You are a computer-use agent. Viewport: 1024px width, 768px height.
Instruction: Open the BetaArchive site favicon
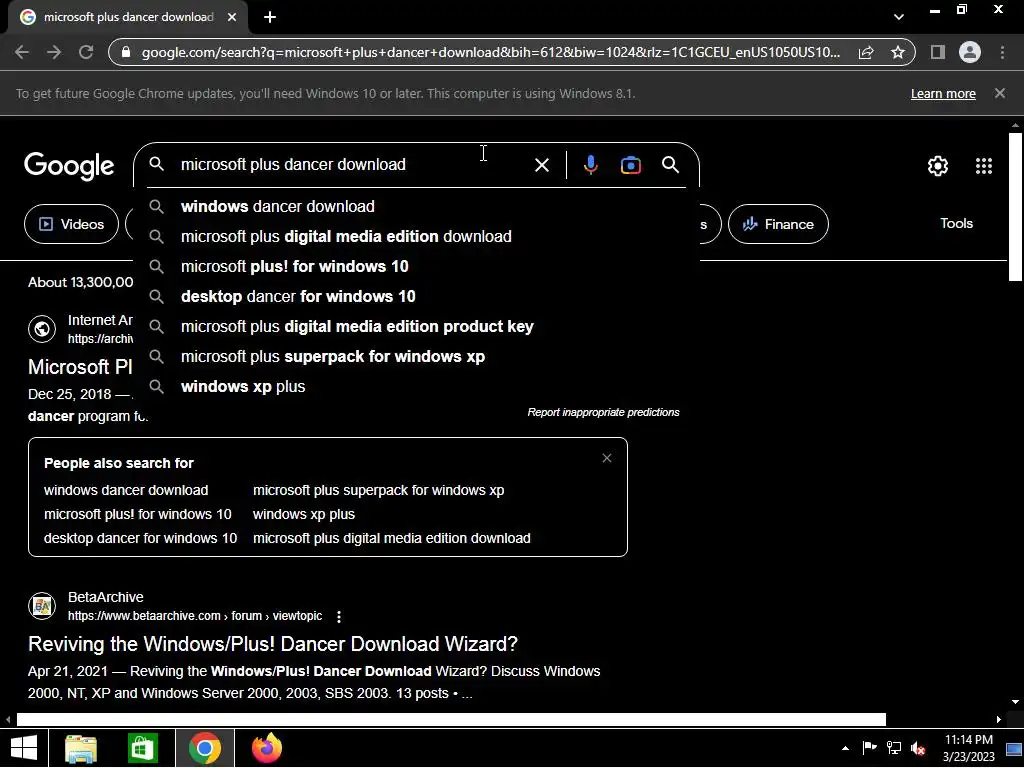[42, 606]
